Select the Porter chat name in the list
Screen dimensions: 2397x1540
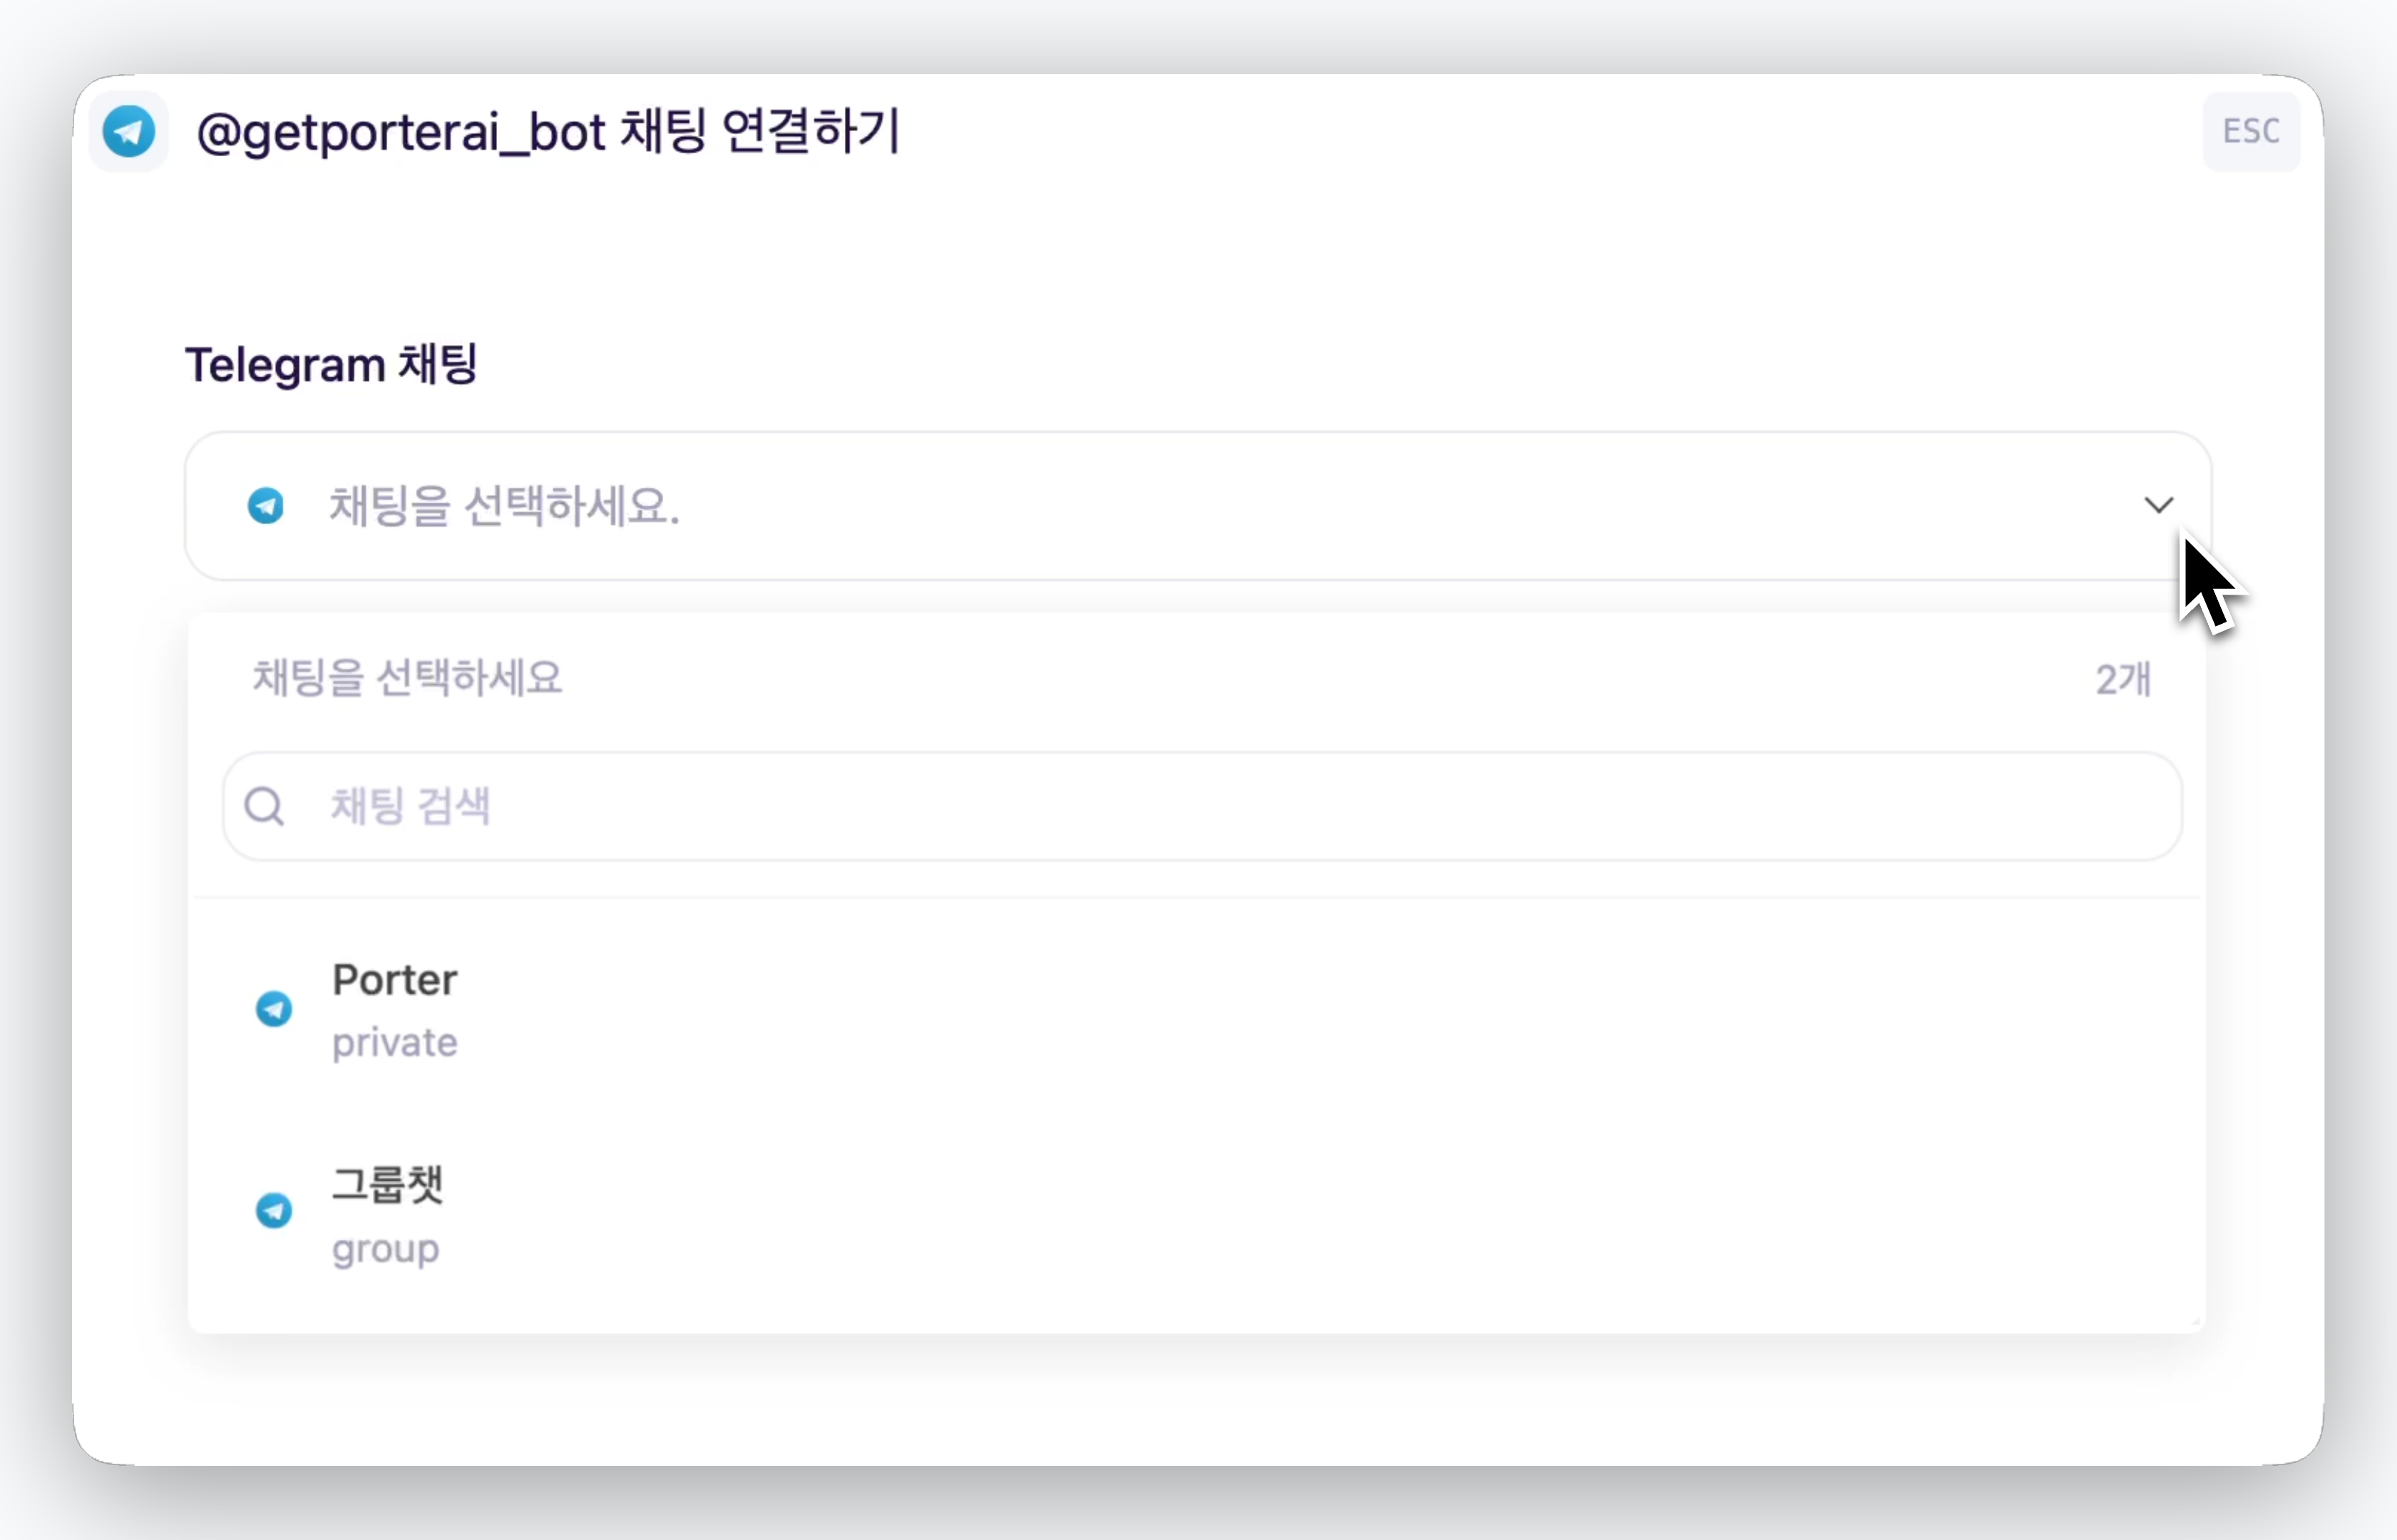click(395, 980)
